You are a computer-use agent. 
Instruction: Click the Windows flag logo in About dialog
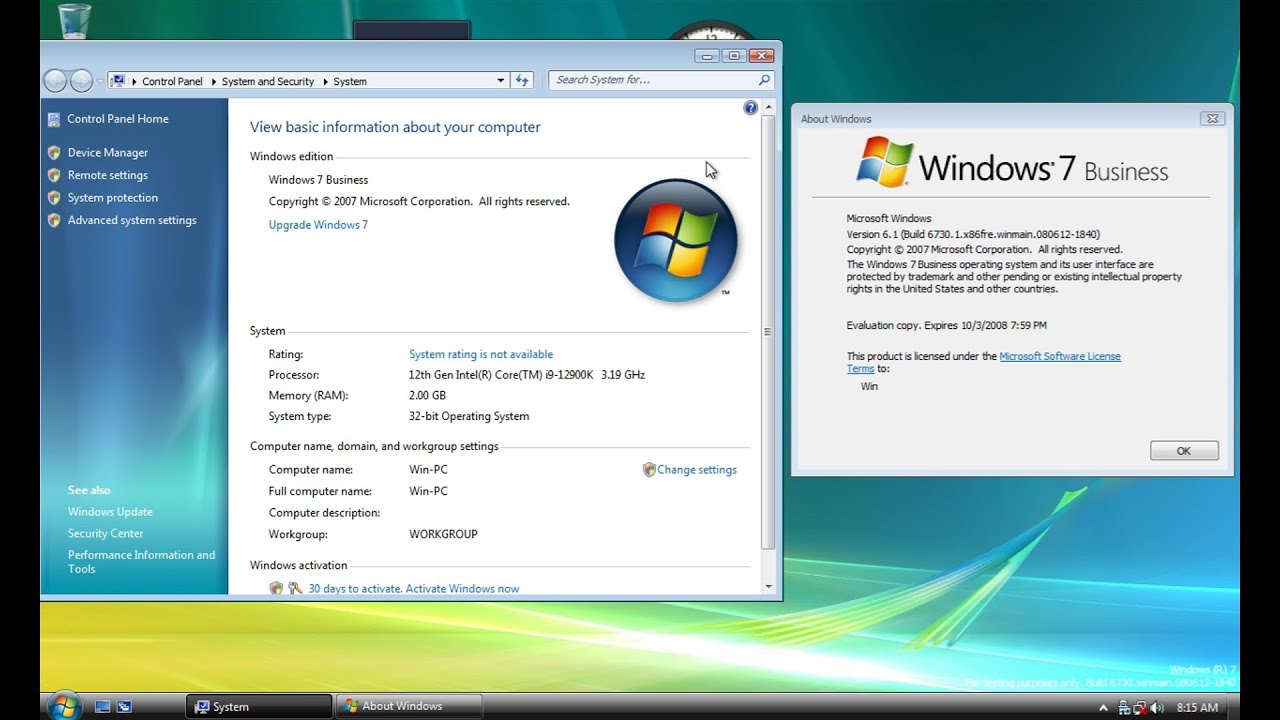(885, 162)
